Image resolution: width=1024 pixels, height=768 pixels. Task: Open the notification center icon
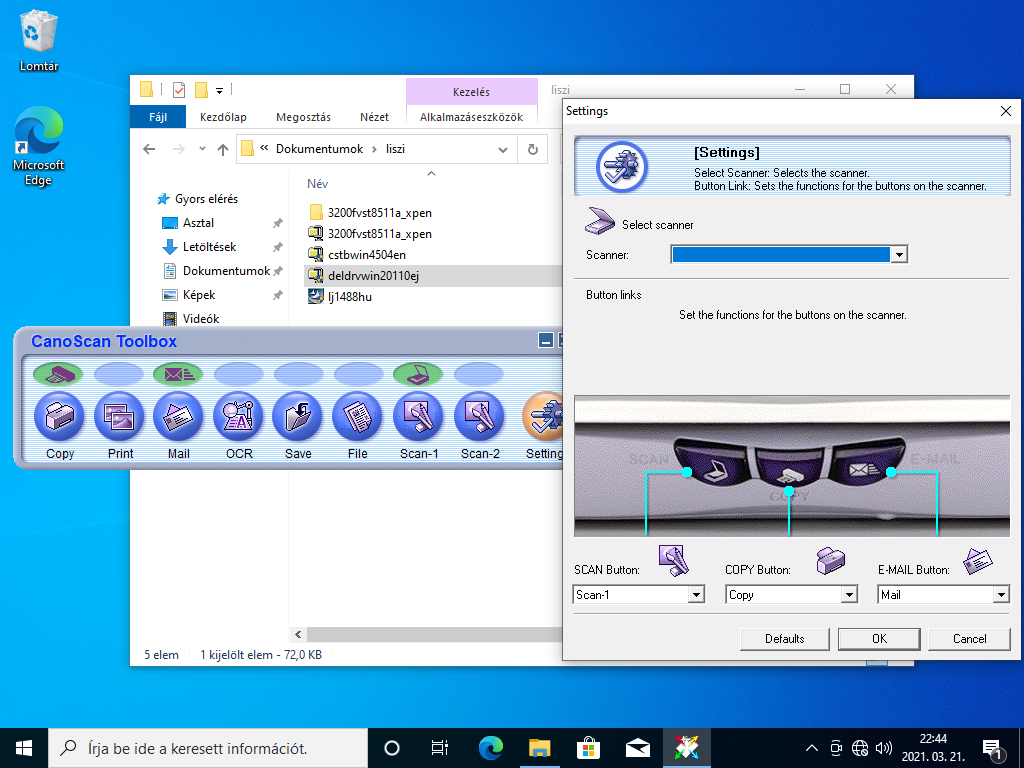tap(993, 749)
